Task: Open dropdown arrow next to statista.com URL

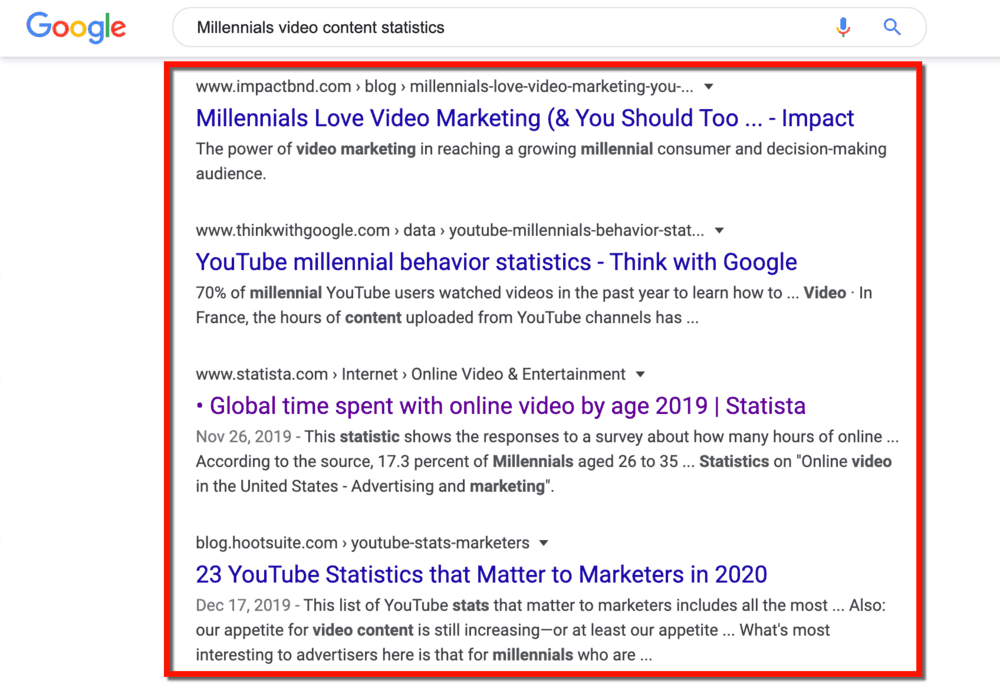Action: [639, 374]
